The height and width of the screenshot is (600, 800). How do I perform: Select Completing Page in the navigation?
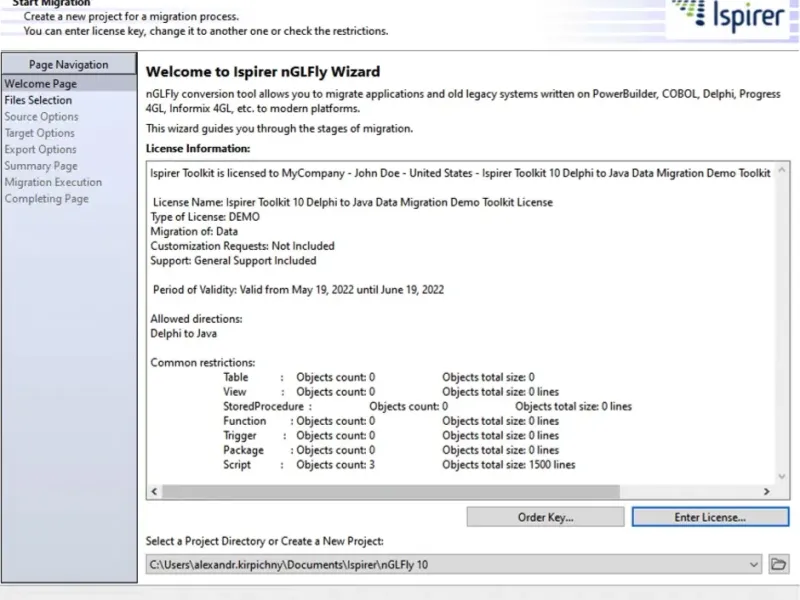point(46,198)
